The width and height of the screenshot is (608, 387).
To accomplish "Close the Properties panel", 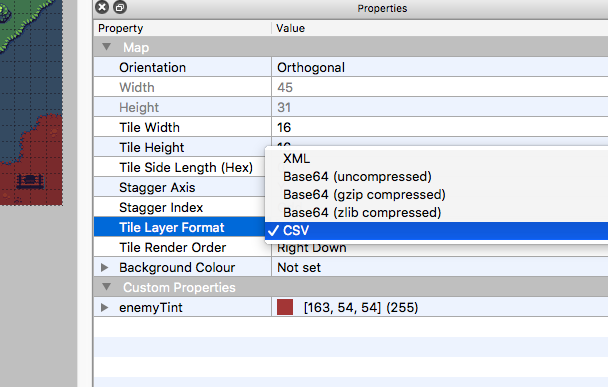I will tap(102, 7).
